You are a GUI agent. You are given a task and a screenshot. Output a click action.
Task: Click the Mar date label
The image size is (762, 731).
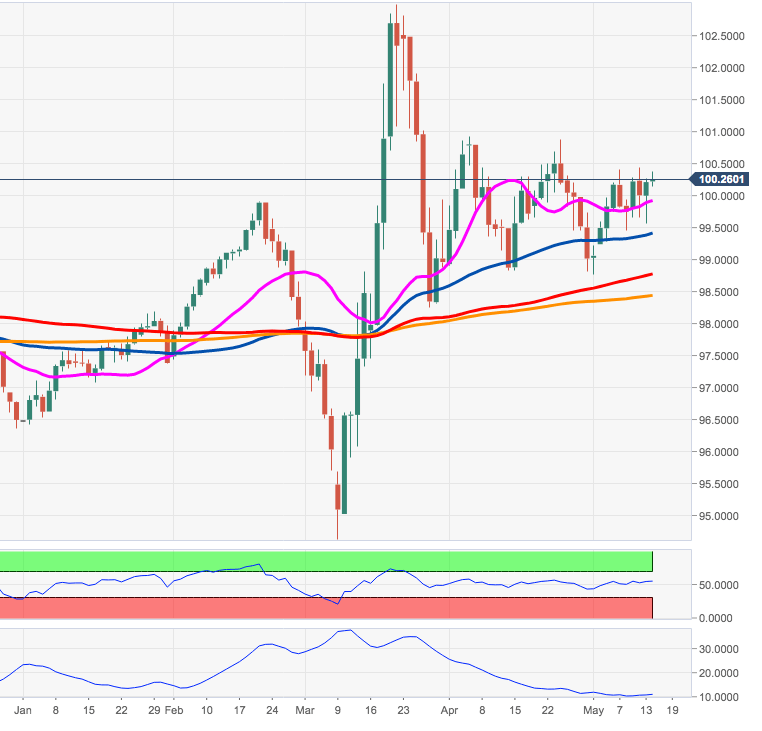(305, 710)
